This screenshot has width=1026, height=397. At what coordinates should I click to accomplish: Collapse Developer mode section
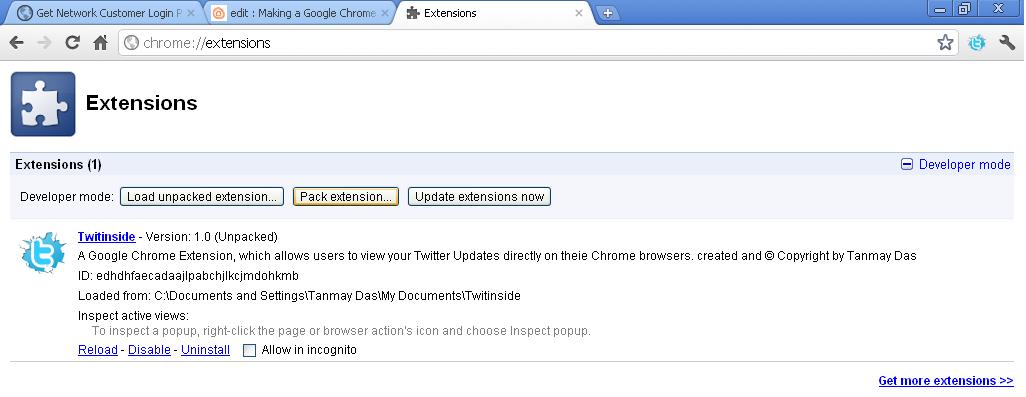point(955,165)
